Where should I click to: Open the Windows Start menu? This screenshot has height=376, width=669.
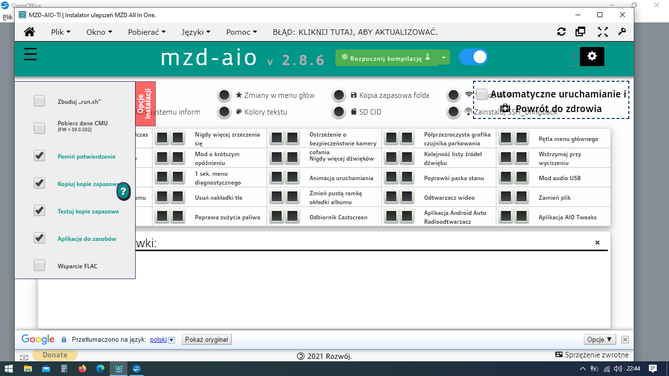click(9, 369)
